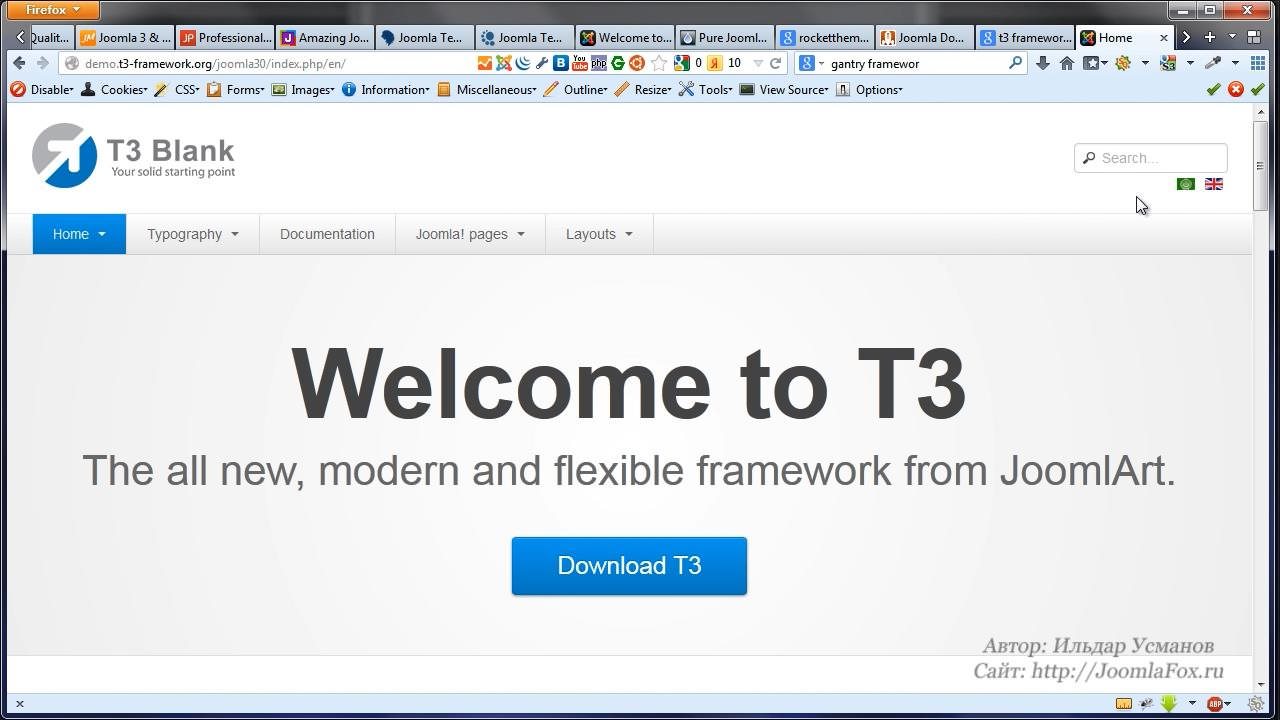
Task: Click the gear icon in the status bar corner
Action: point(1258,704)
